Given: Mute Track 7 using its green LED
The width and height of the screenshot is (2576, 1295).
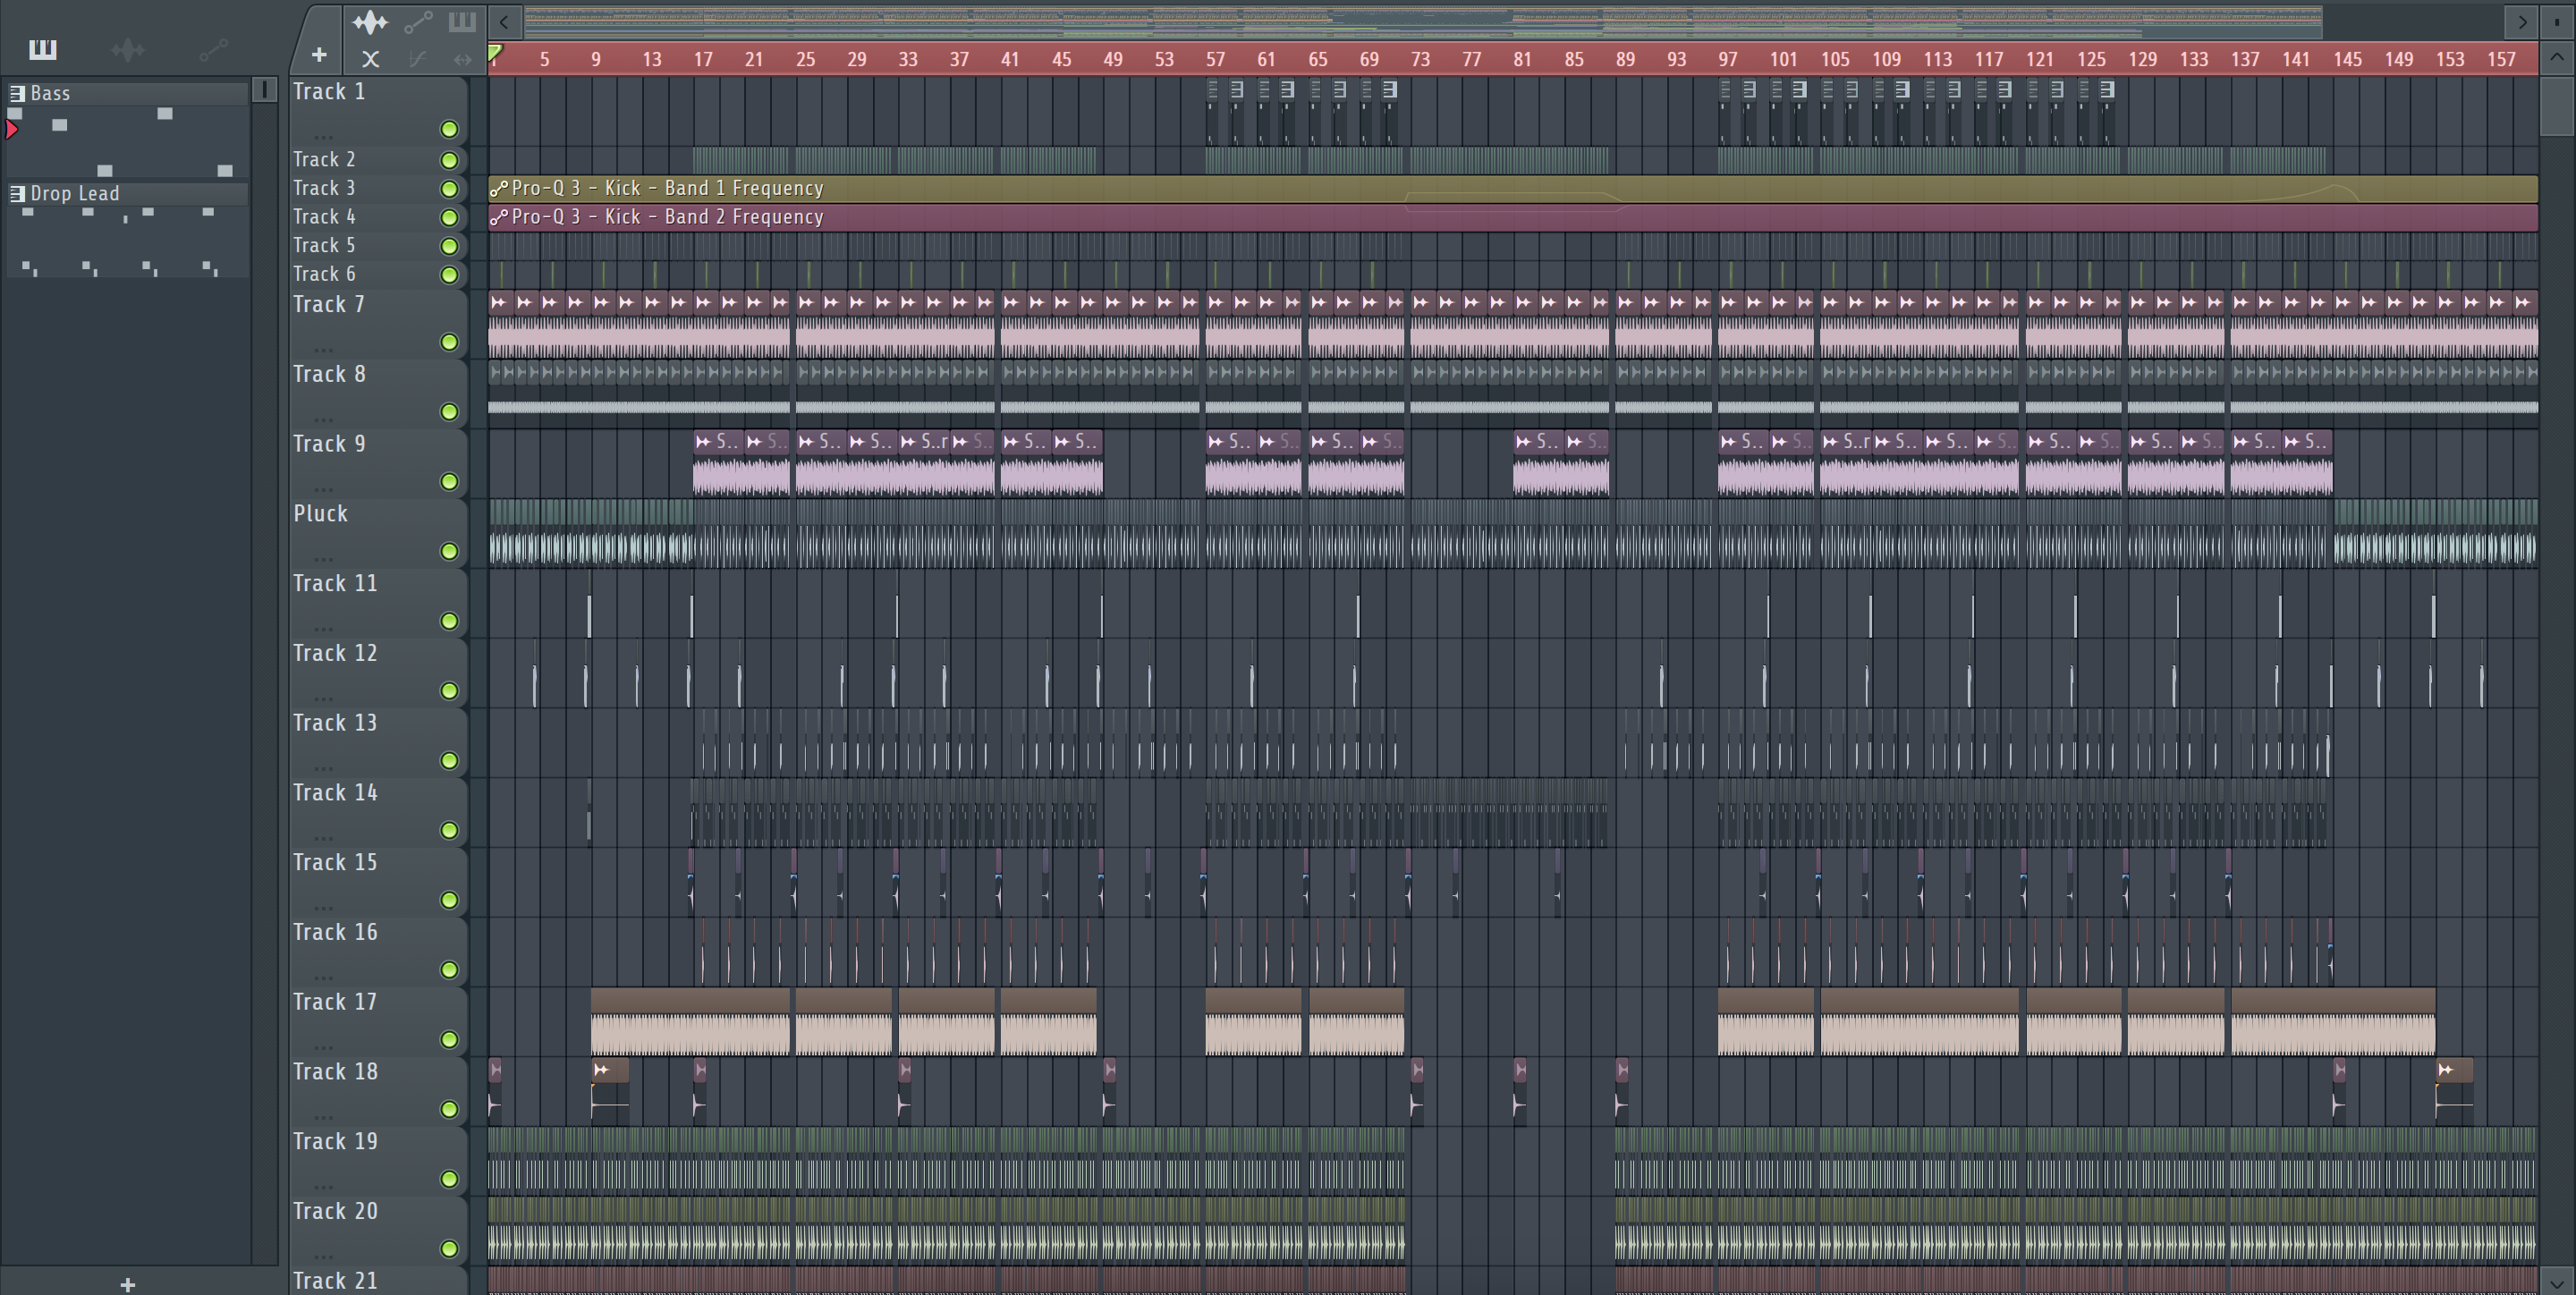Looking at the screenshot, I should (449, 342).
